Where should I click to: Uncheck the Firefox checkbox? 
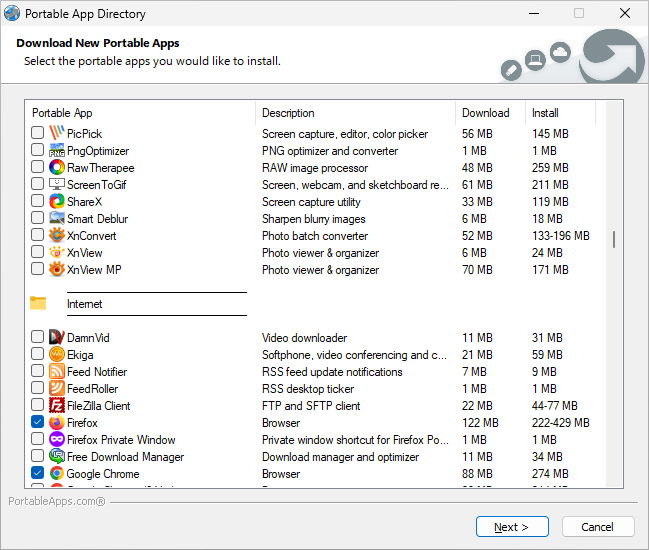pyautogui.click(x=37, y=423)
